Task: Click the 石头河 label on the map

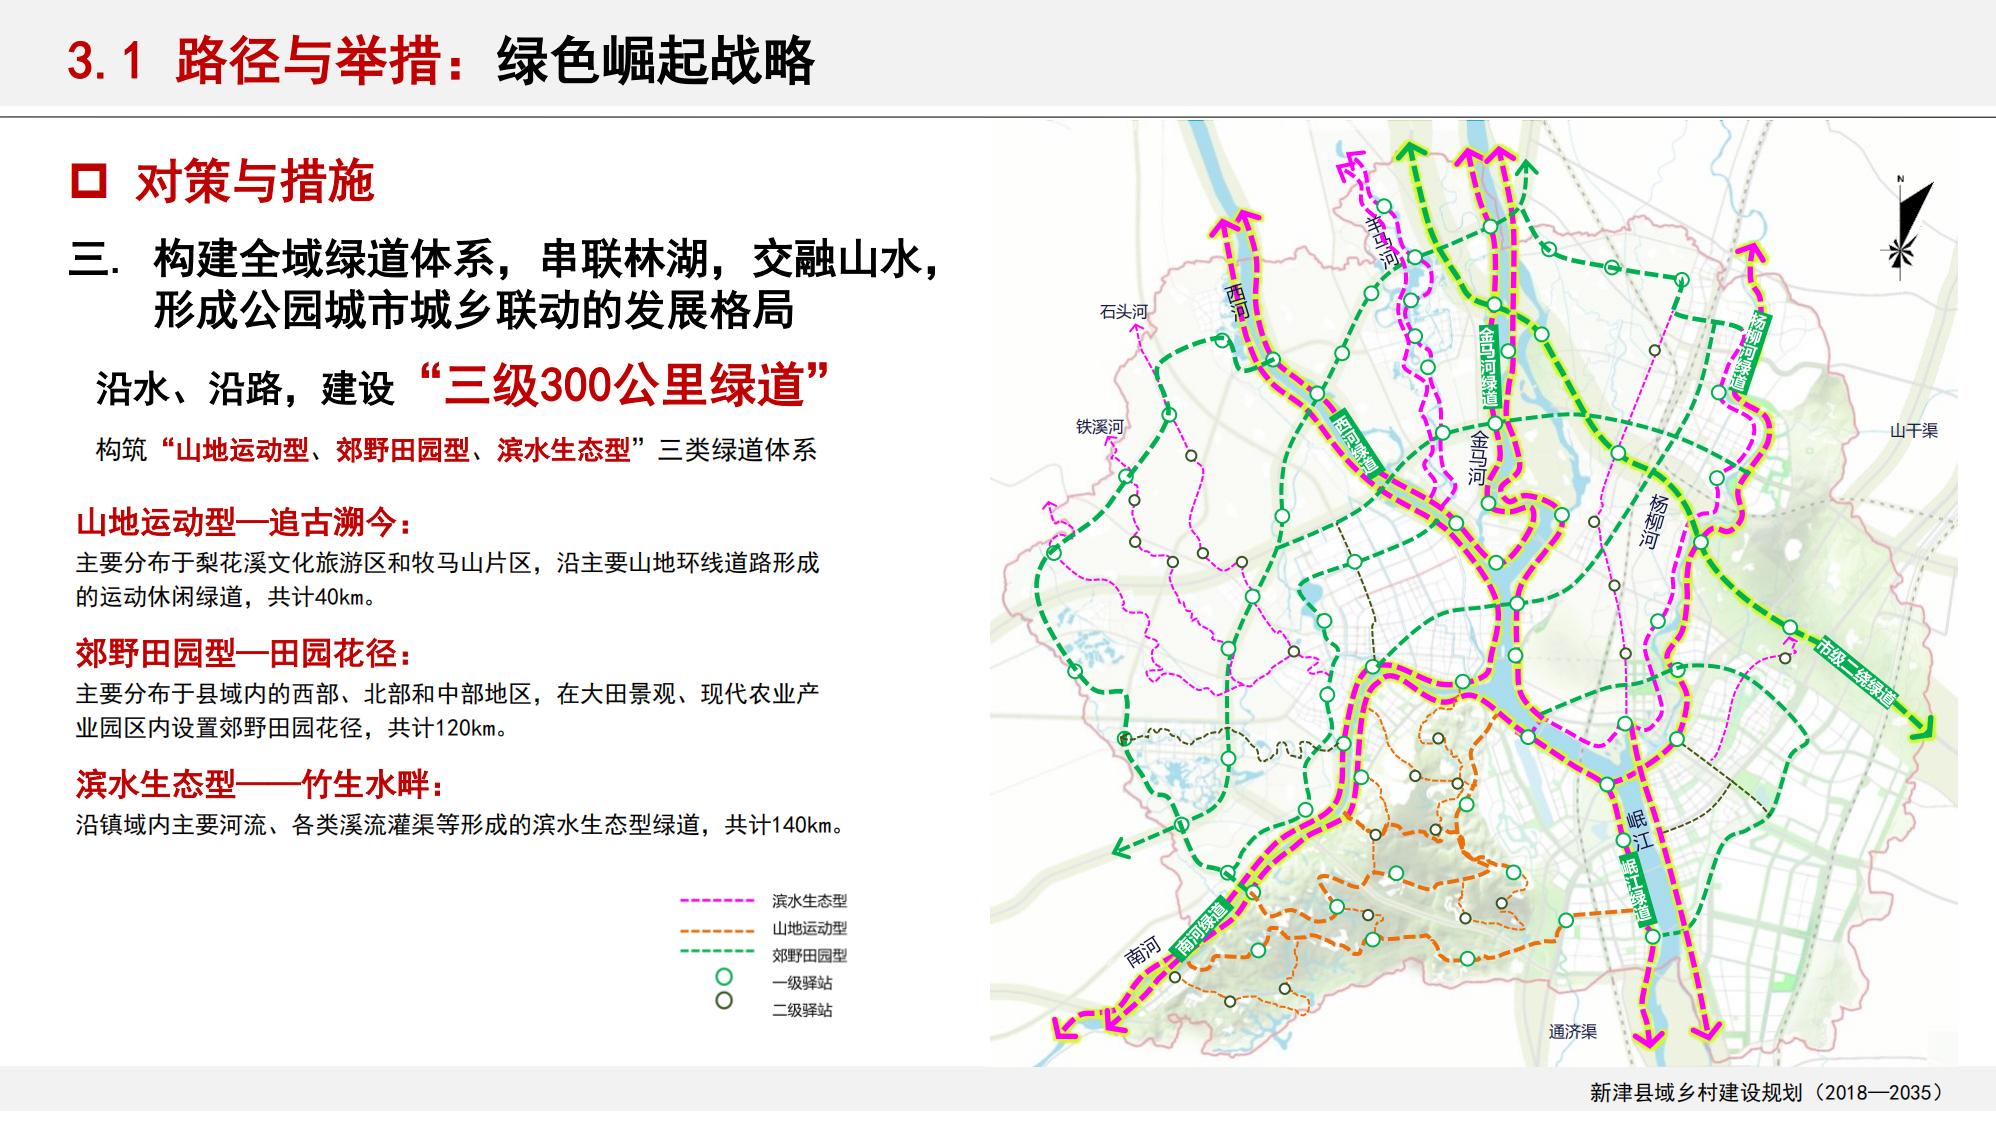Action: 1124,312
